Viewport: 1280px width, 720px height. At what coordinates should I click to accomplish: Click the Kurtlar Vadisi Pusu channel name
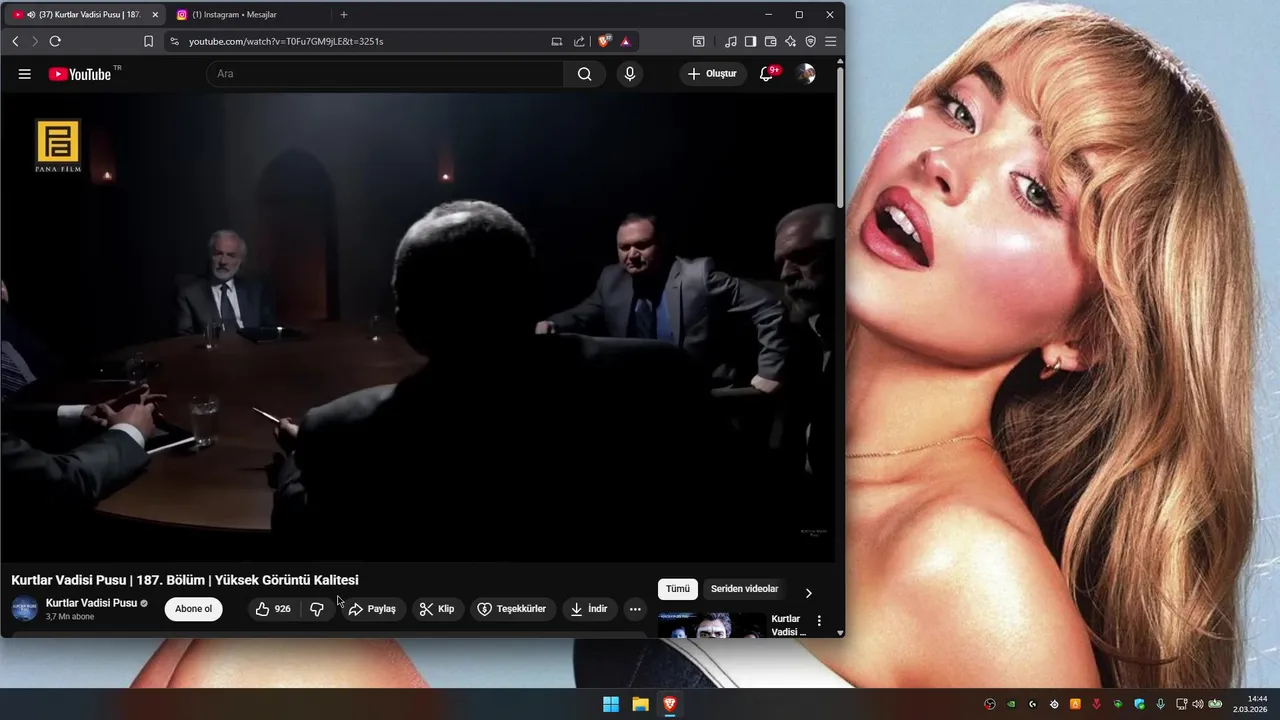pos(91,603)
